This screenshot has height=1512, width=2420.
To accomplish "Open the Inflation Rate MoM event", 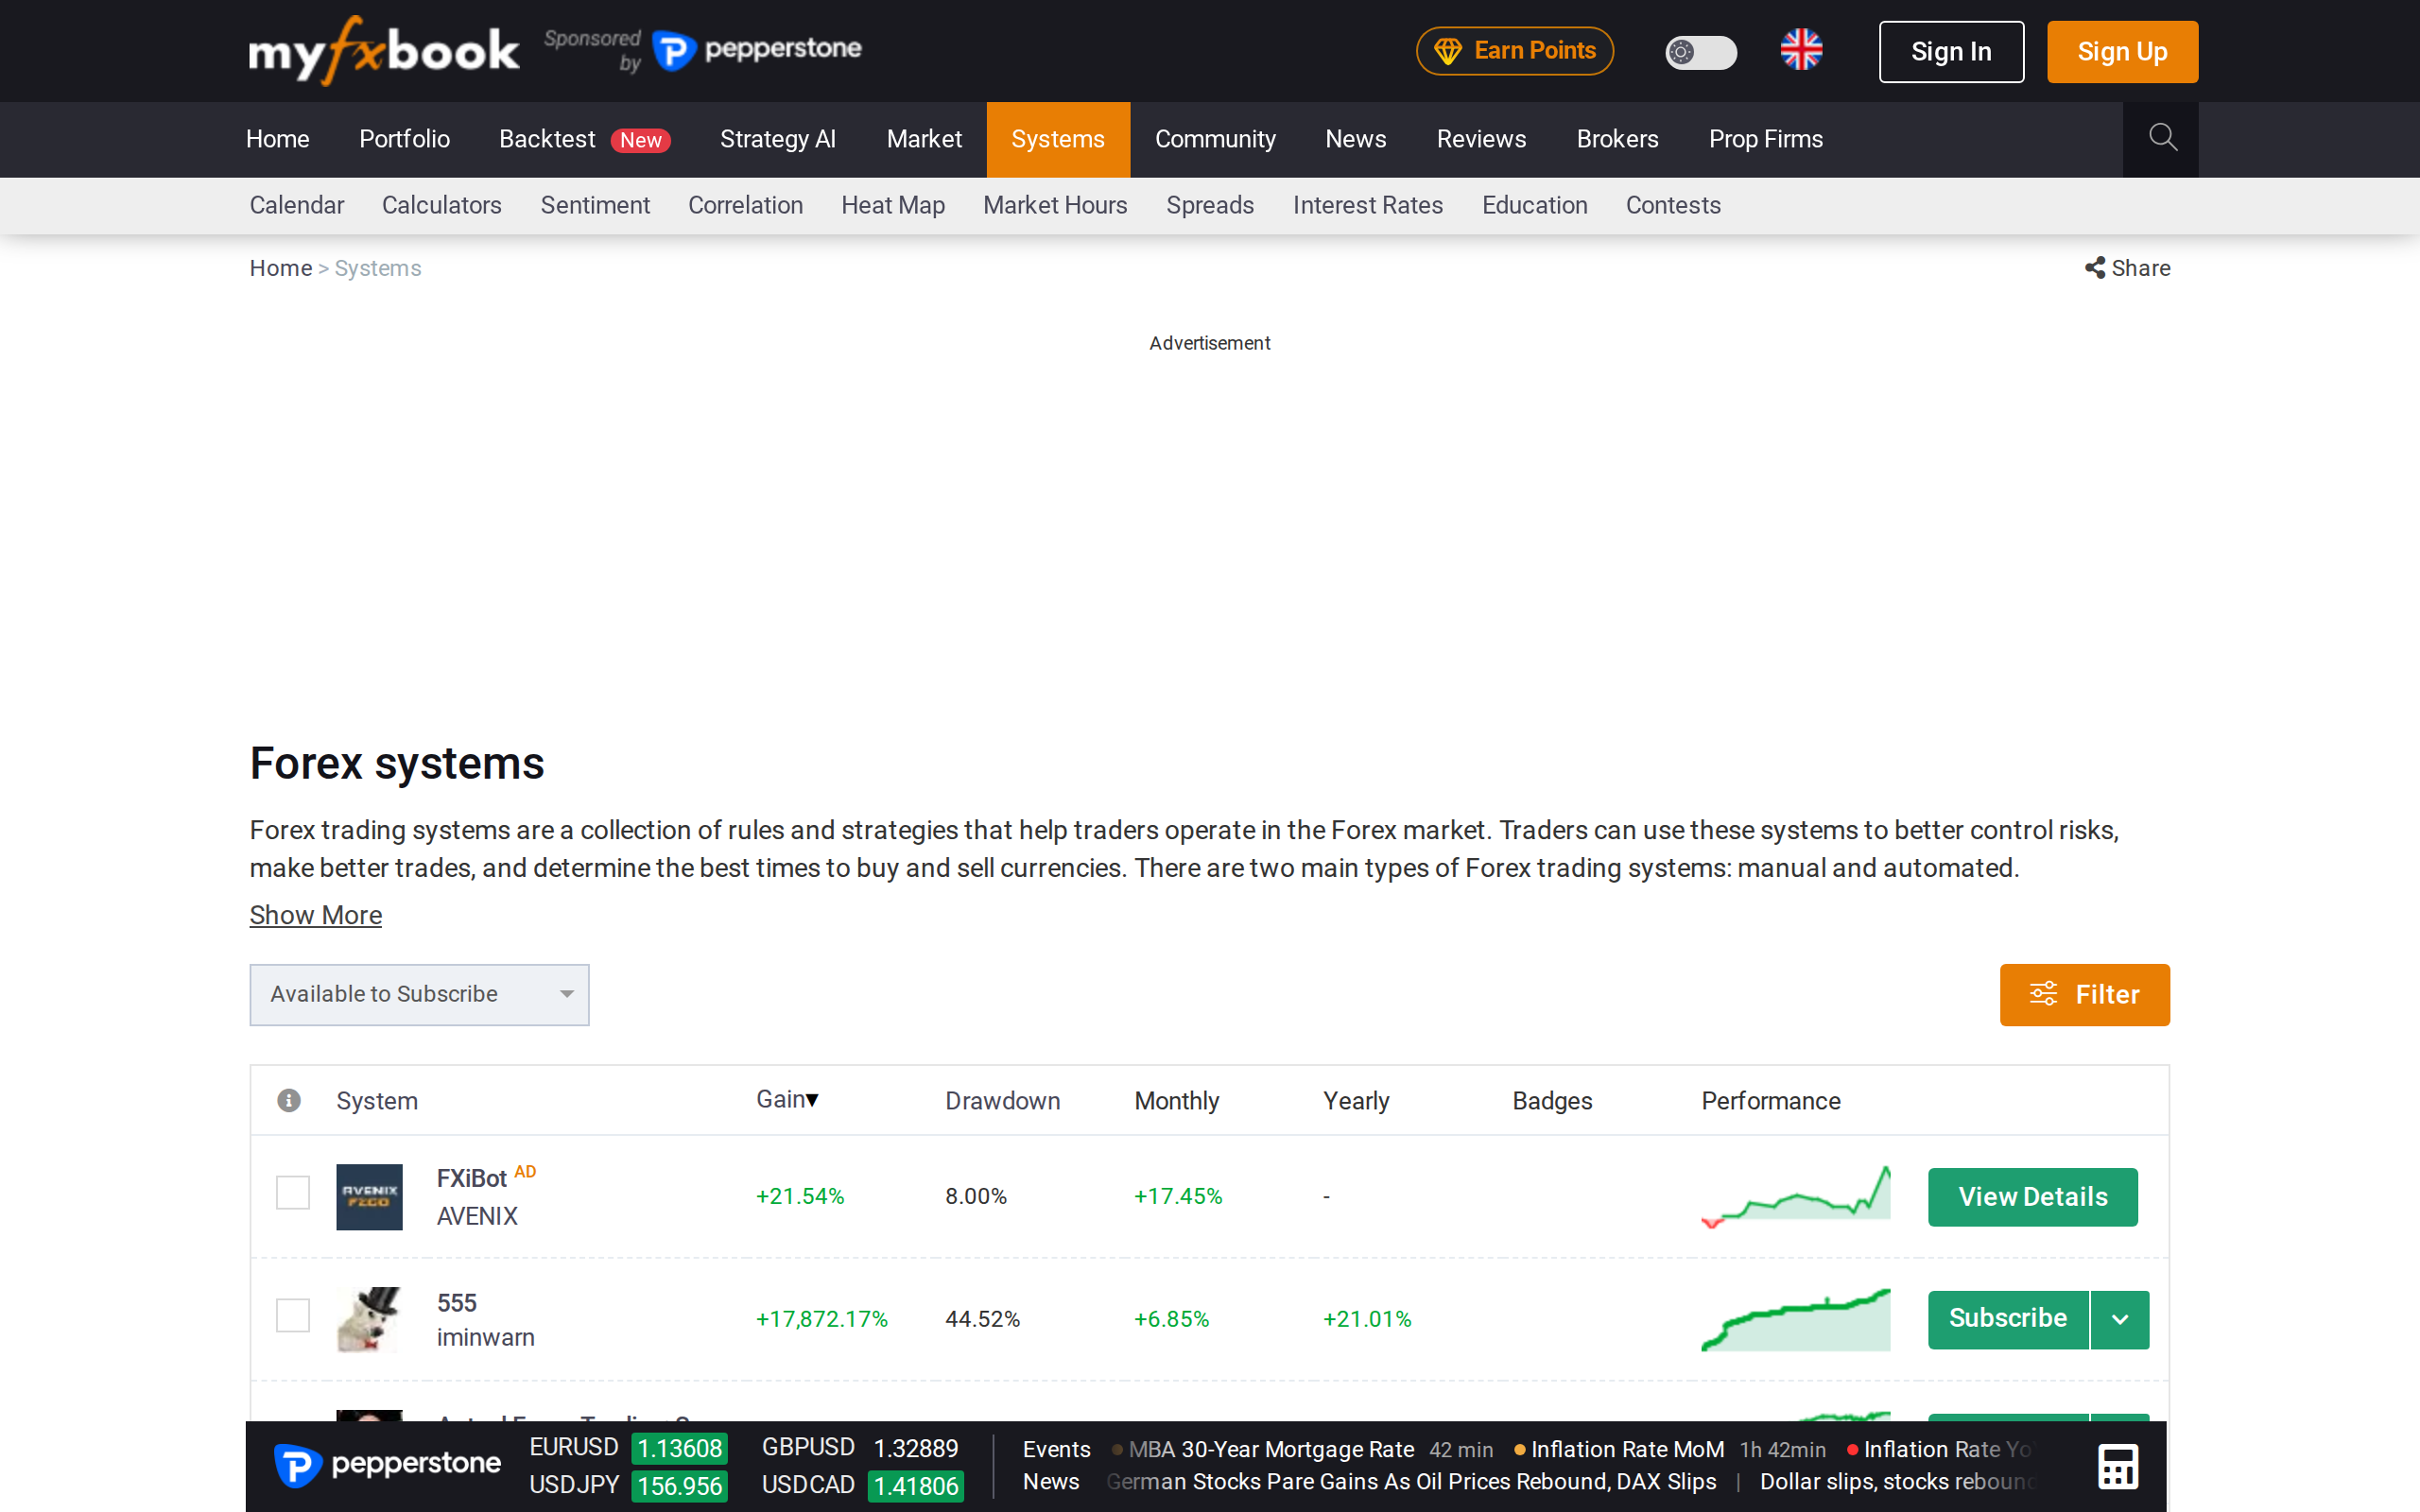I will (1626, 1449).
